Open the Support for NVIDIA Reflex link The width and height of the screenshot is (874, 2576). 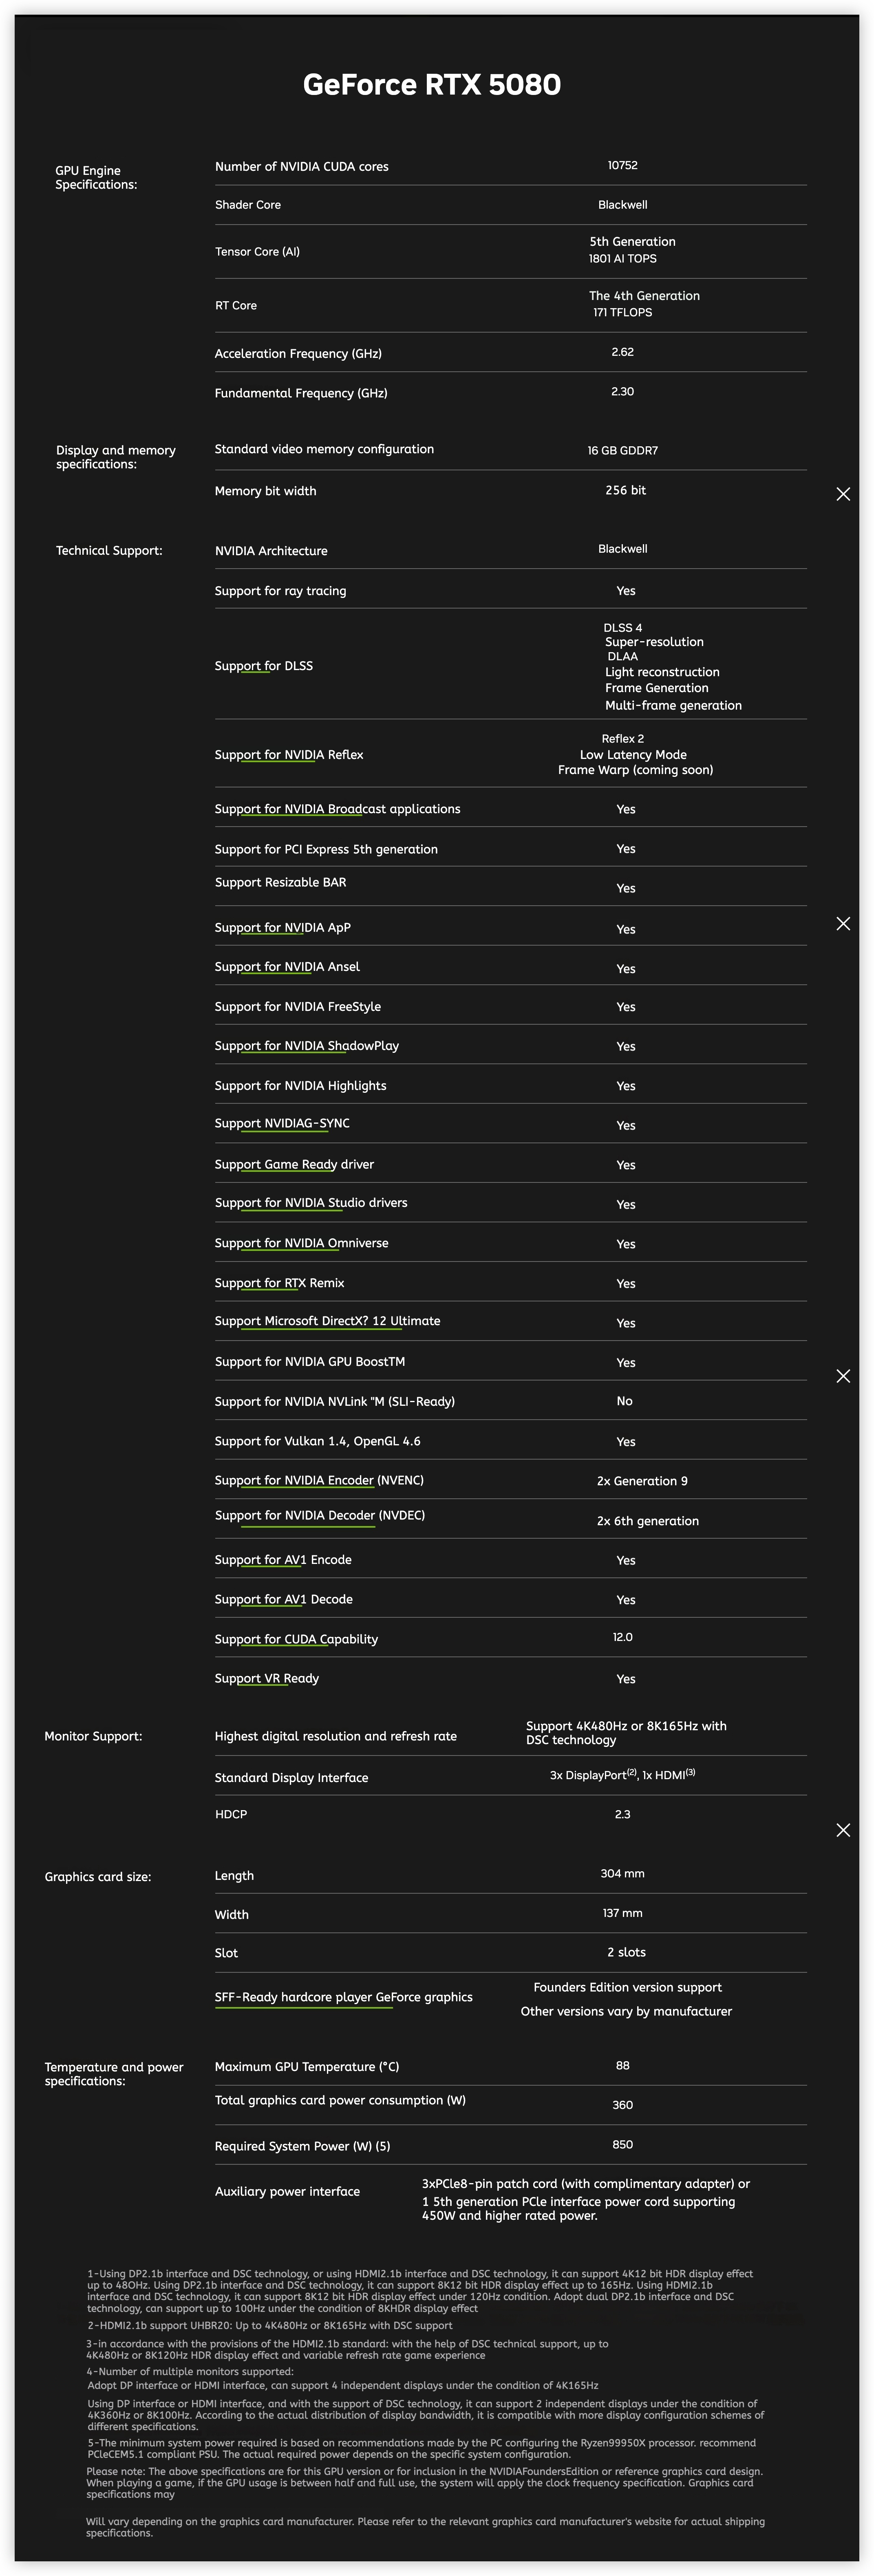pyautogui.click(x=289, y=755)
